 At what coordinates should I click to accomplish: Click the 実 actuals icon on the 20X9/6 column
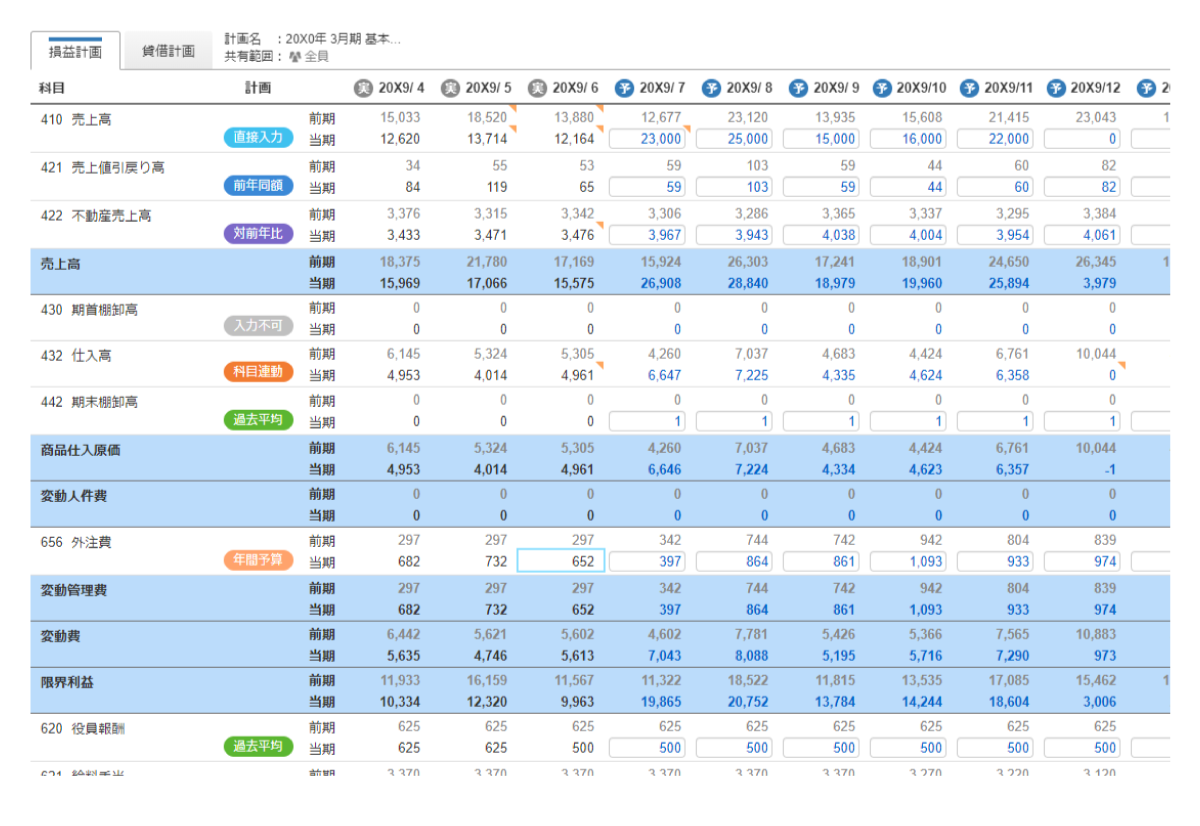537,87
